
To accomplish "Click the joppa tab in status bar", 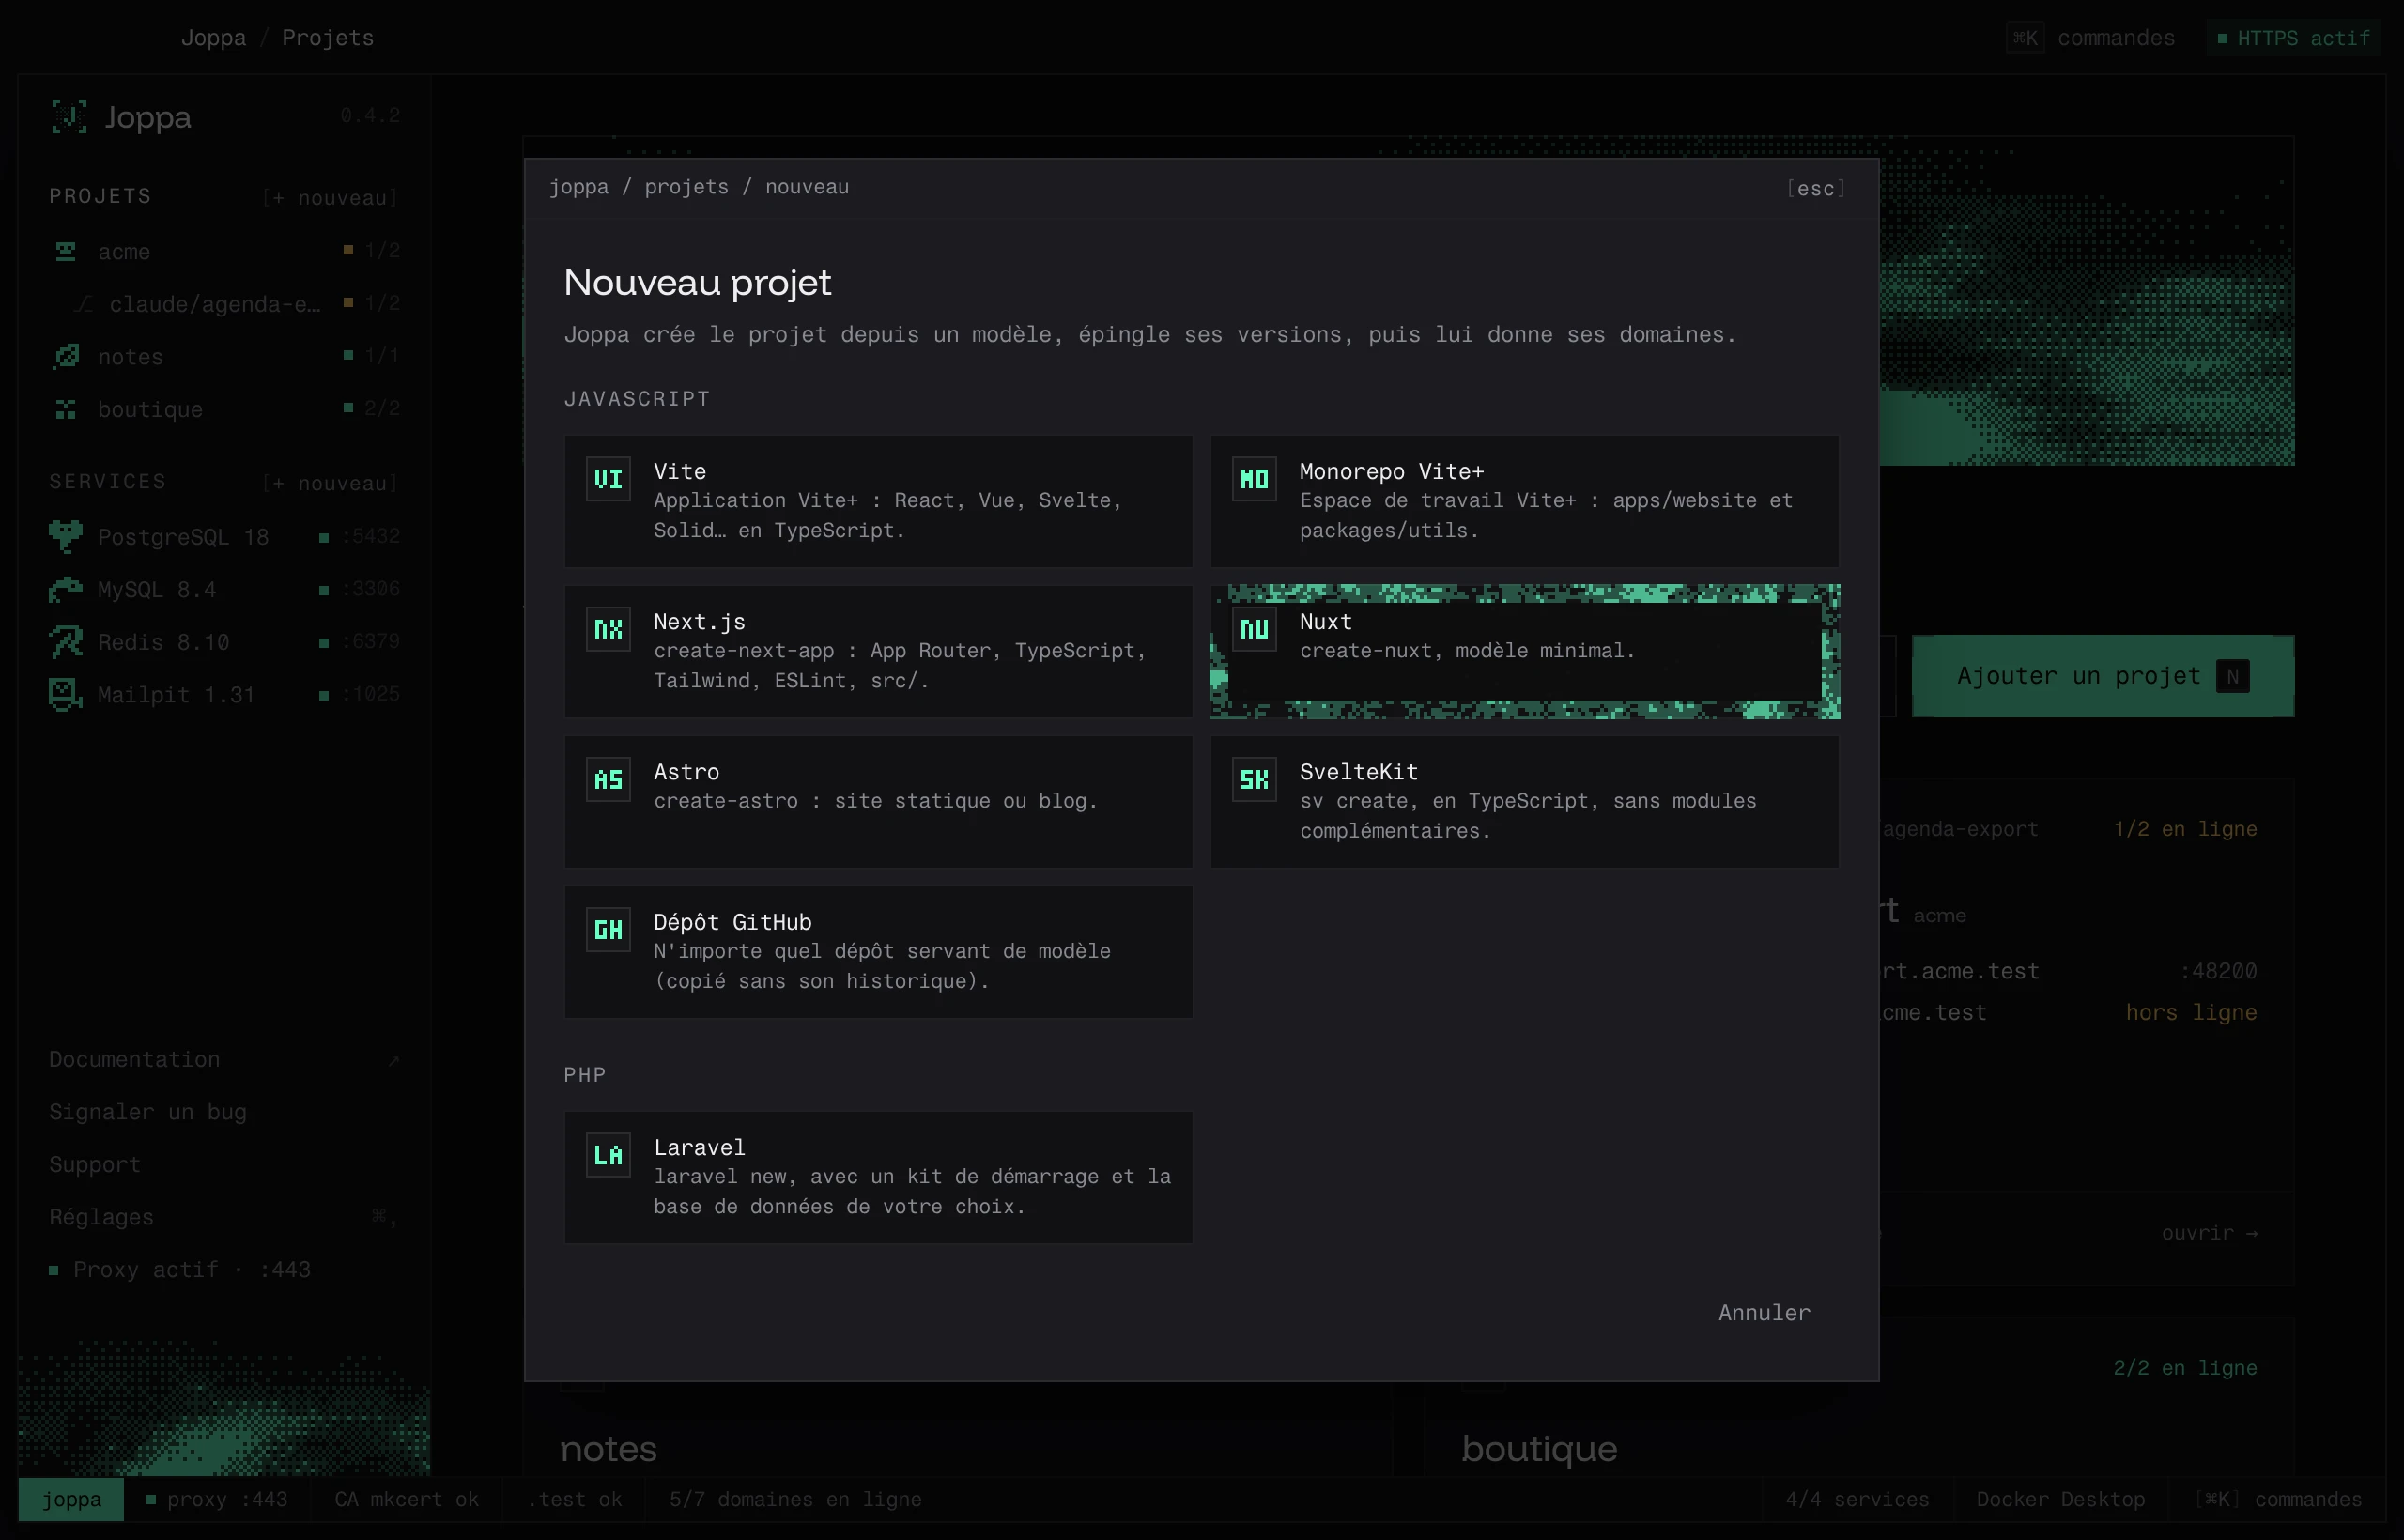I will click(x=71, y=1499).
